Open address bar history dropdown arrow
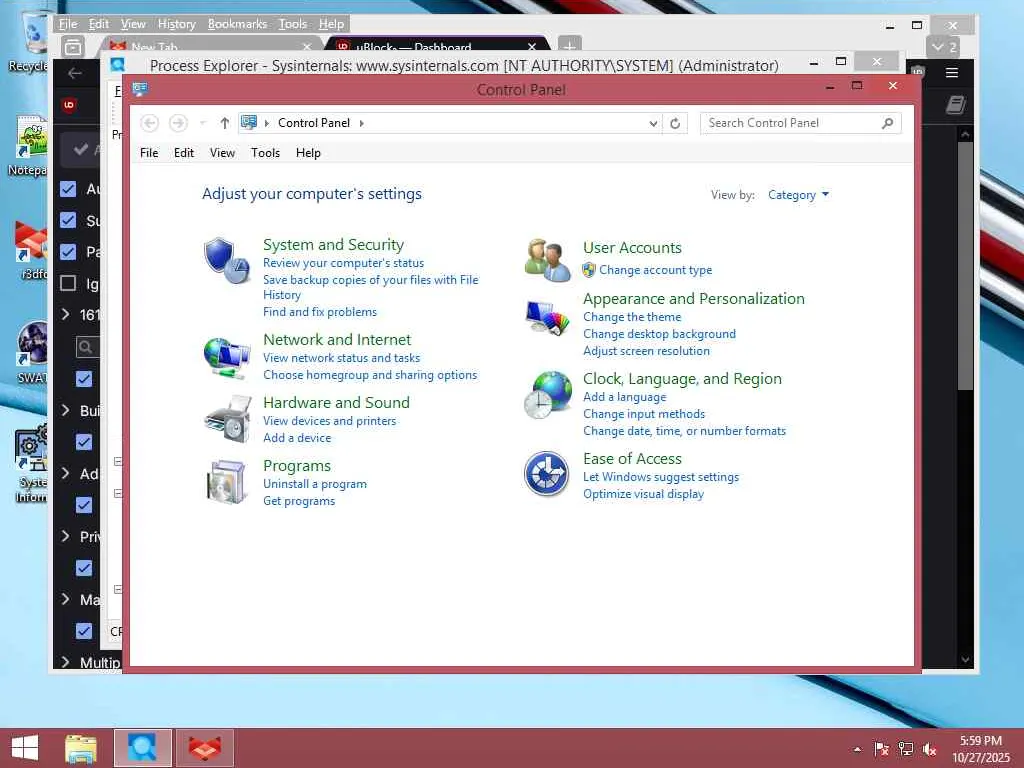 [653, 123]
